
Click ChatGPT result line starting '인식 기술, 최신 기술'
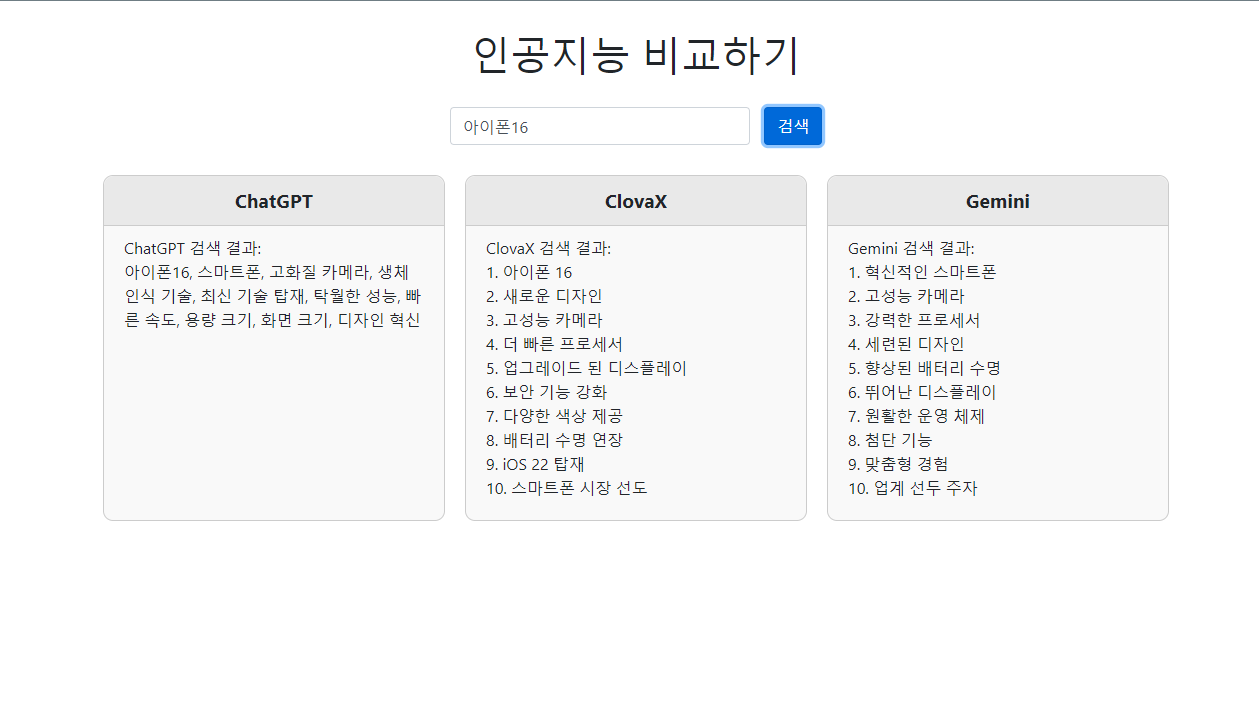(272, 296)
